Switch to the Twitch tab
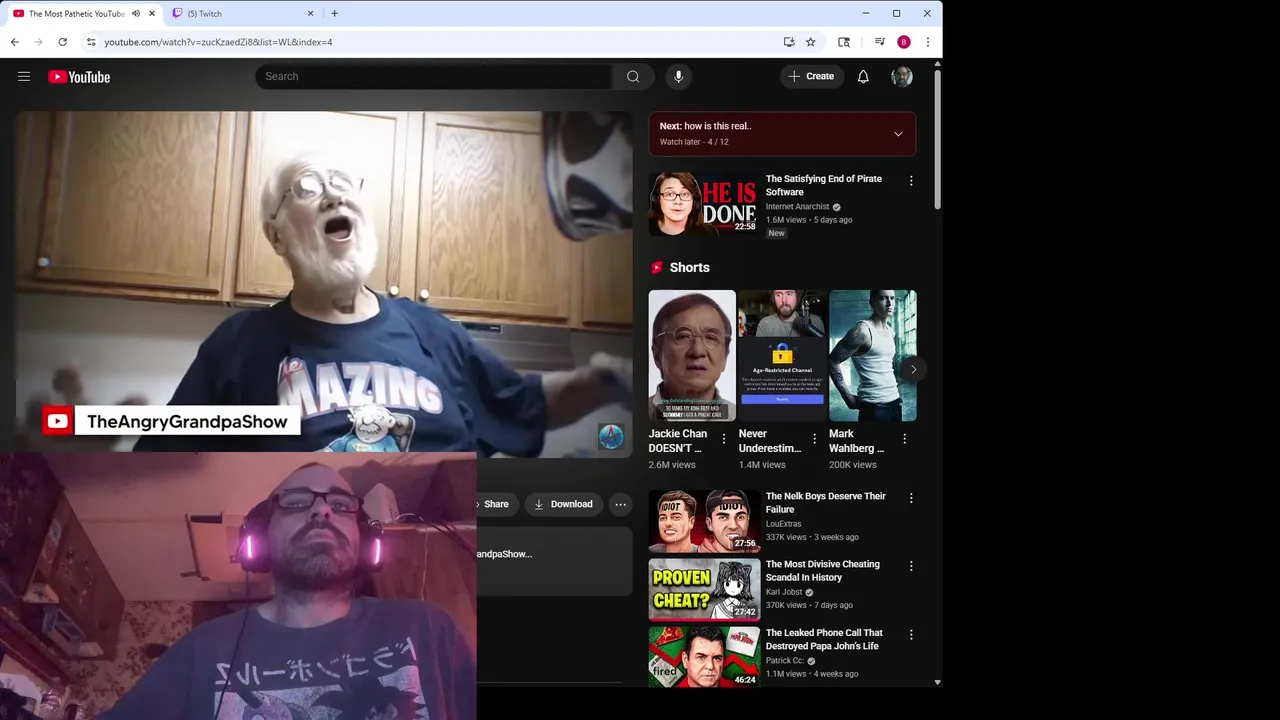 (242, 14)
